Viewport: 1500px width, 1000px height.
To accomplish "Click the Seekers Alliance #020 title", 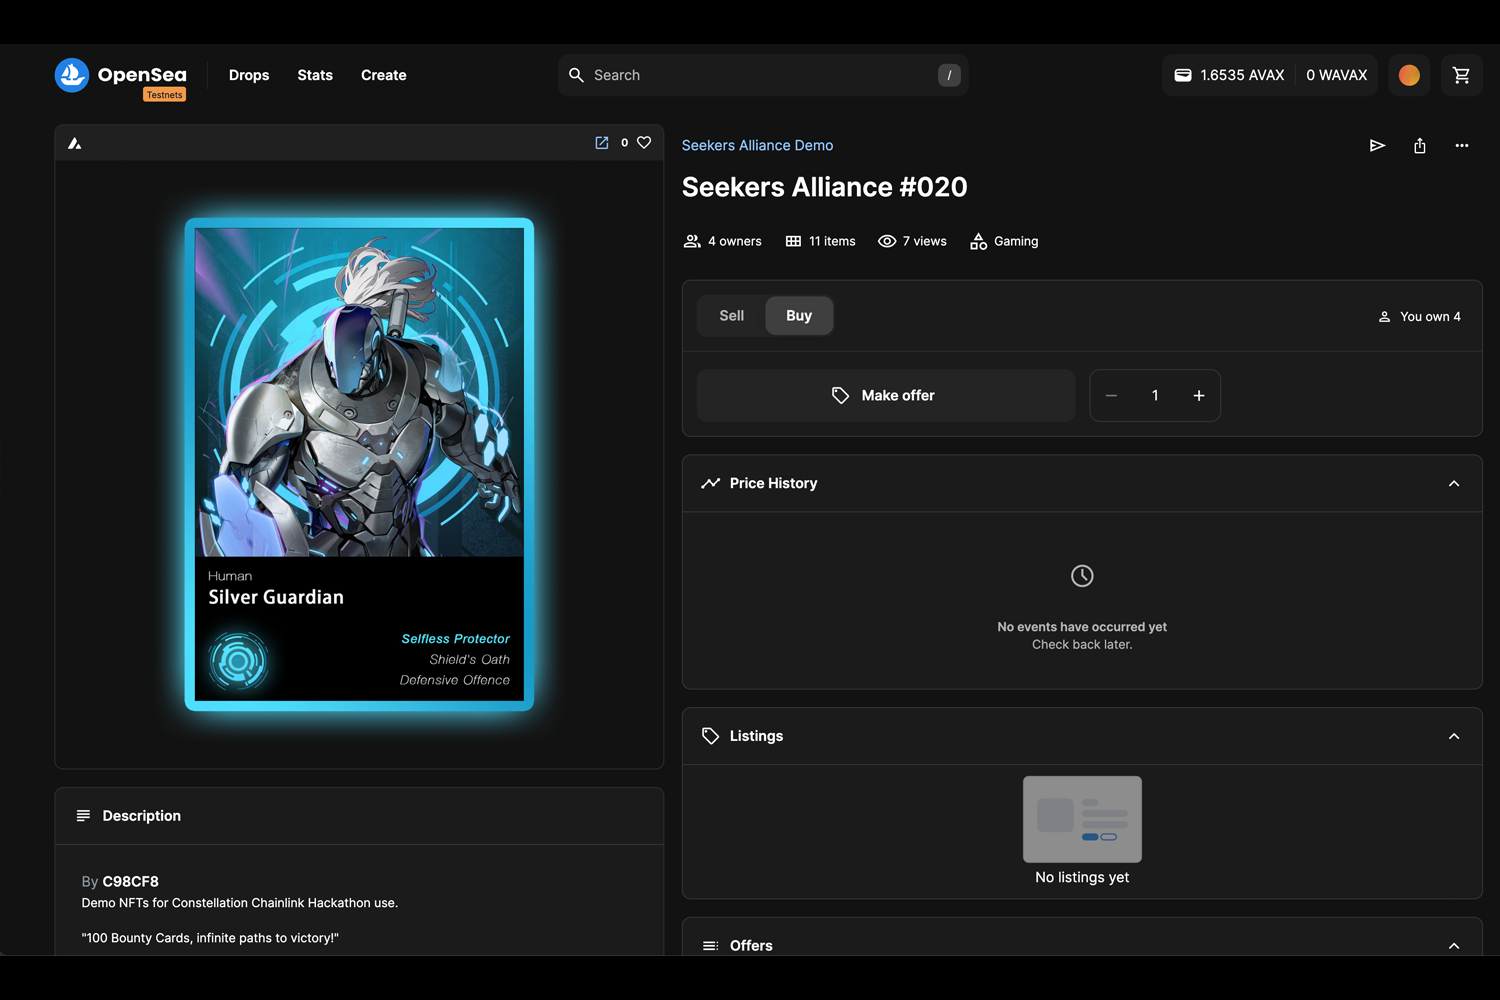I will point(825,187).
